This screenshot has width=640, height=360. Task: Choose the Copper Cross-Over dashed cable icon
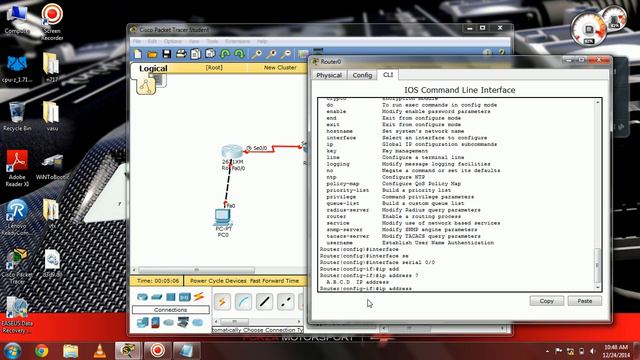point(286,302)
